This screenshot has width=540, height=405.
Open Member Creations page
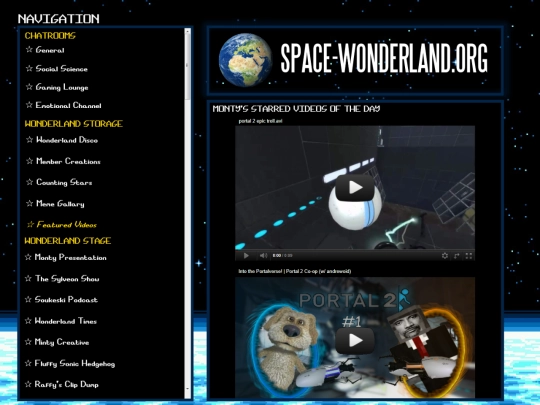coord(68,161)
